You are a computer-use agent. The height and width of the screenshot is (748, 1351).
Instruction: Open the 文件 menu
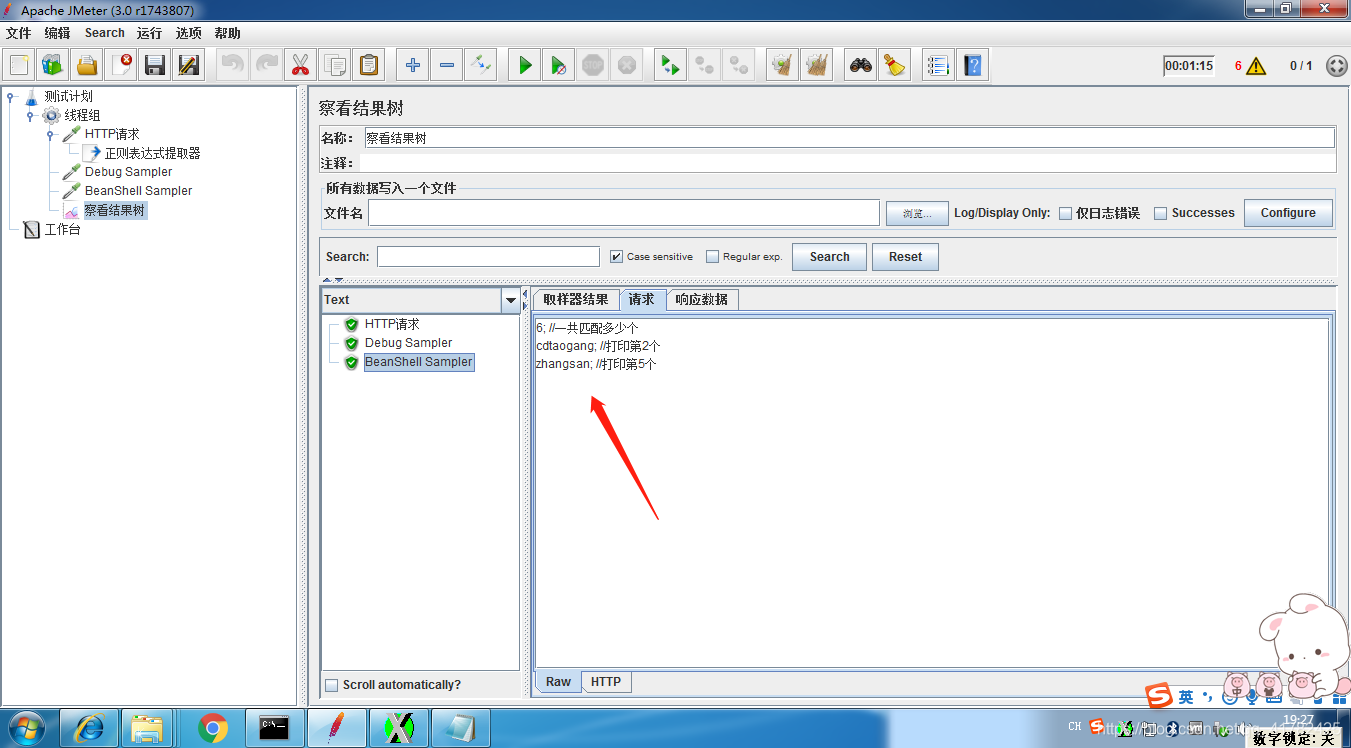(19, 33)
